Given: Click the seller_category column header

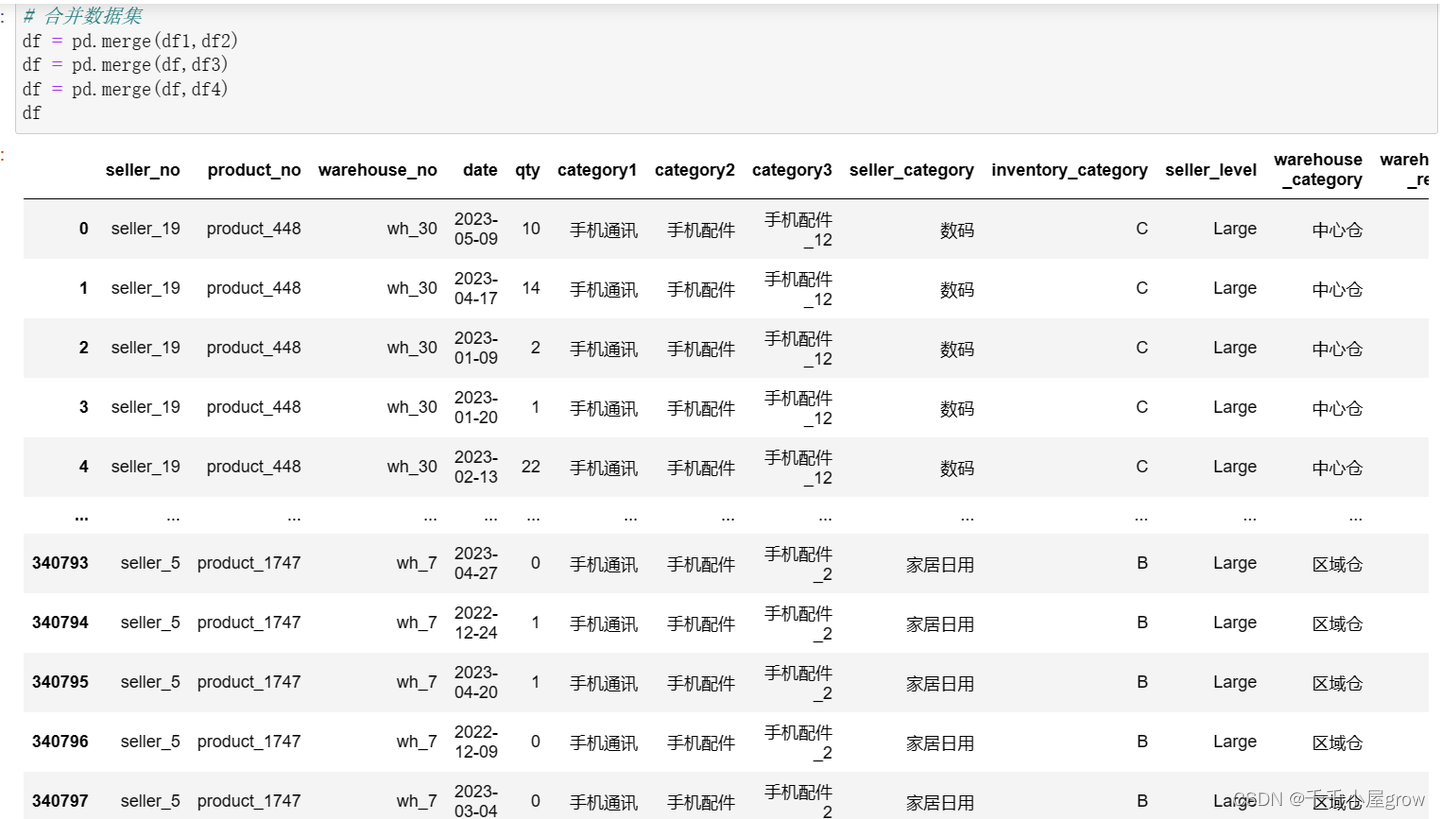Looking at the screenshot, I should [912, 170].
